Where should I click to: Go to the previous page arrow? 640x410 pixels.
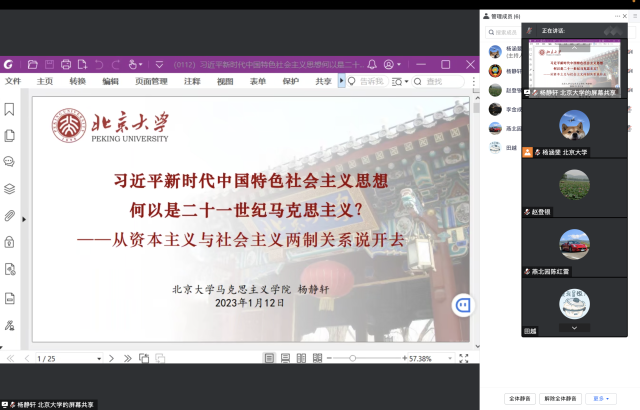(x=27, y=358)
